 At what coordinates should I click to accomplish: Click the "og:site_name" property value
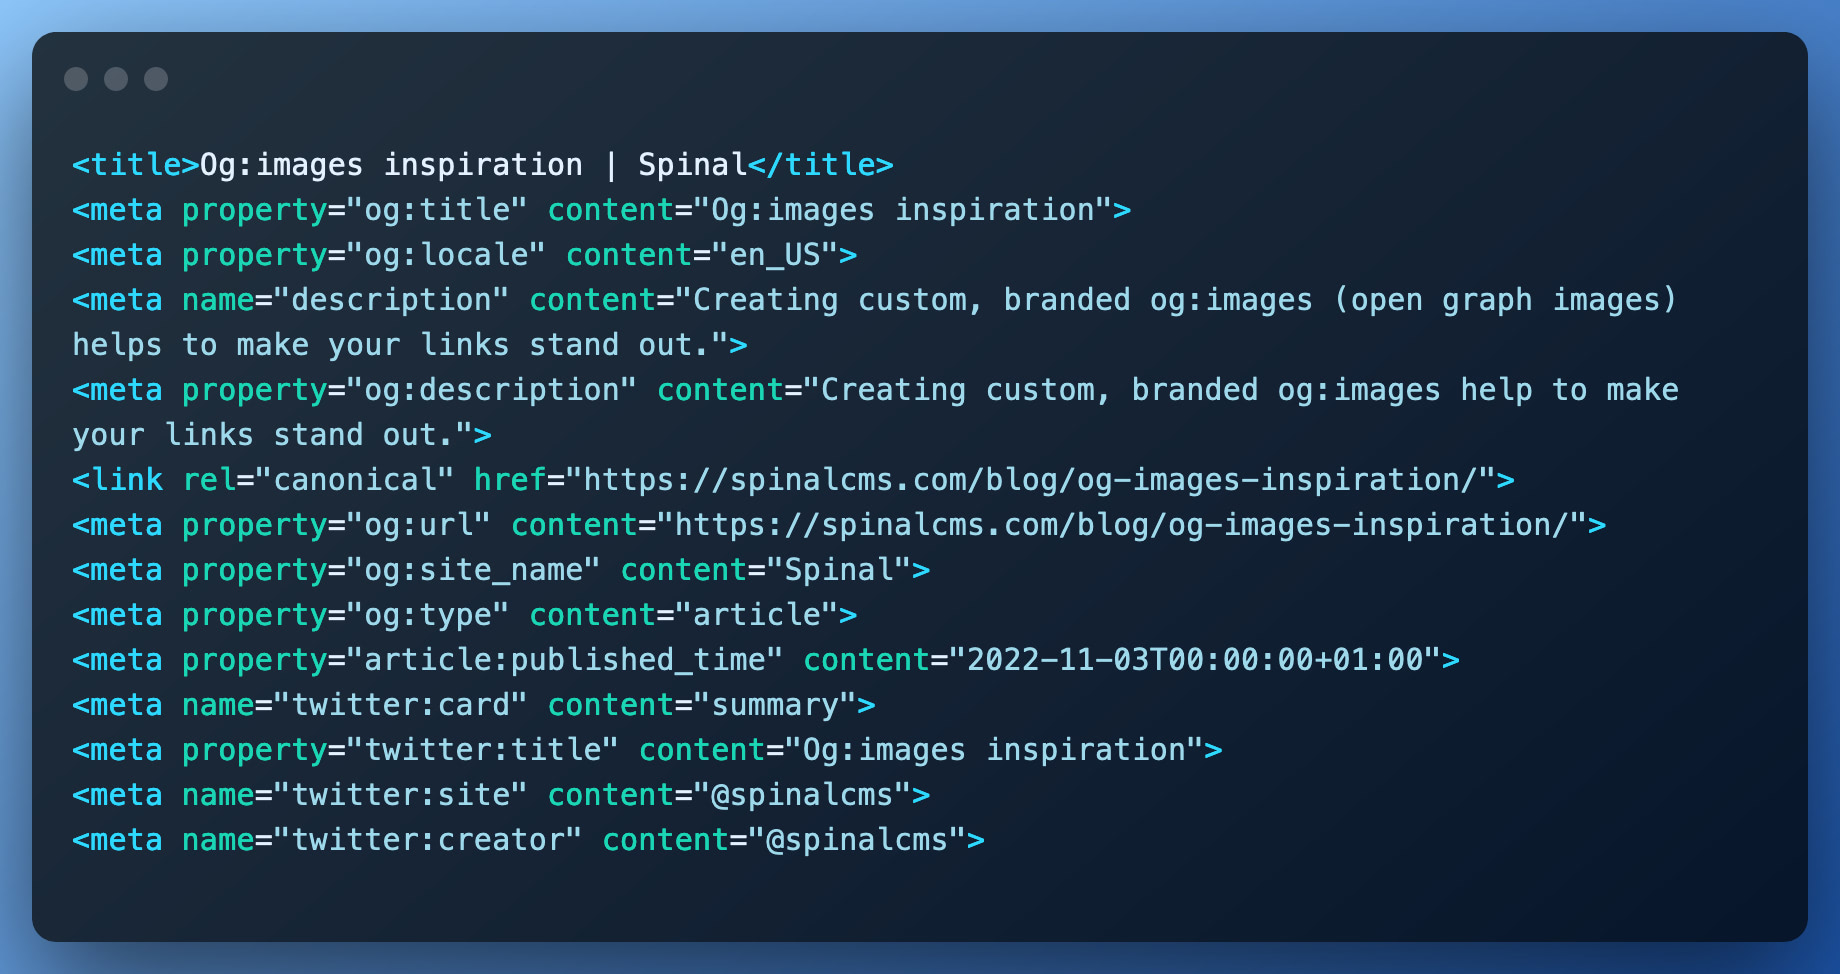coord(473,569)
